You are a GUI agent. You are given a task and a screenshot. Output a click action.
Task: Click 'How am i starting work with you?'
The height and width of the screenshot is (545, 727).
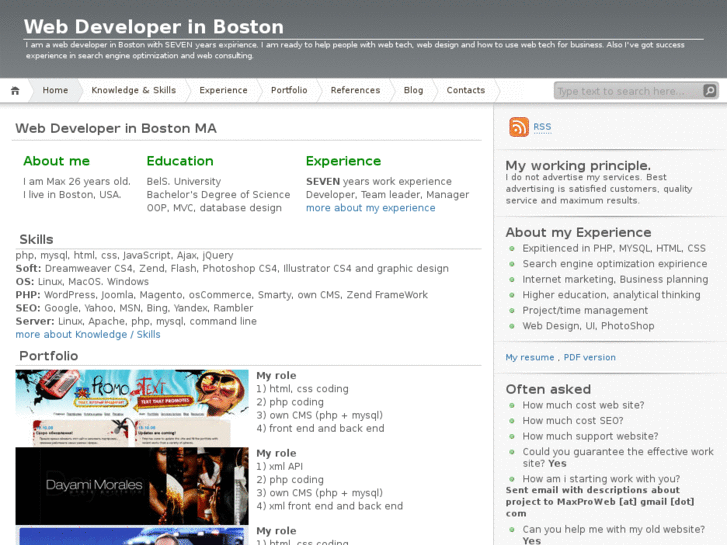(601, 479)
